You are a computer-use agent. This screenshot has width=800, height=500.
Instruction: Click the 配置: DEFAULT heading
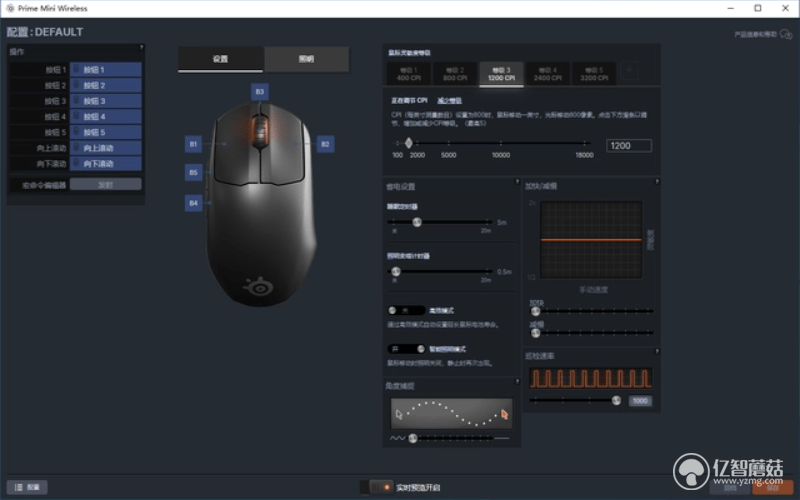tap(45, 32)
